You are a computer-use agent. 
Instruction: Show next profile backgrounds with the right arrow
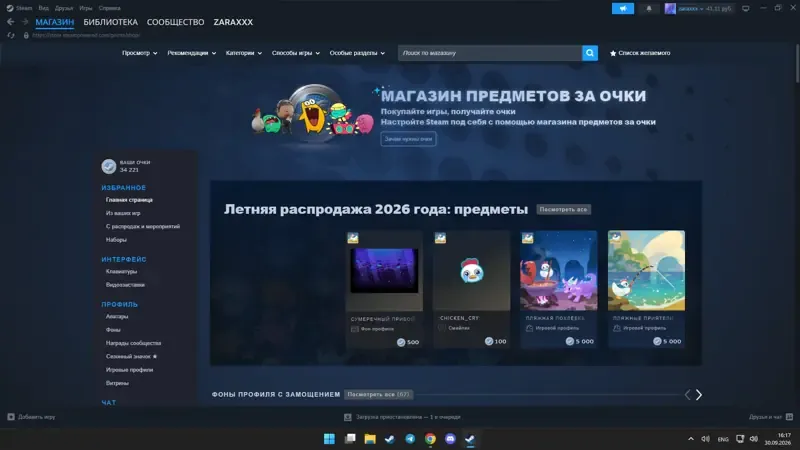[x=699, y=394]
